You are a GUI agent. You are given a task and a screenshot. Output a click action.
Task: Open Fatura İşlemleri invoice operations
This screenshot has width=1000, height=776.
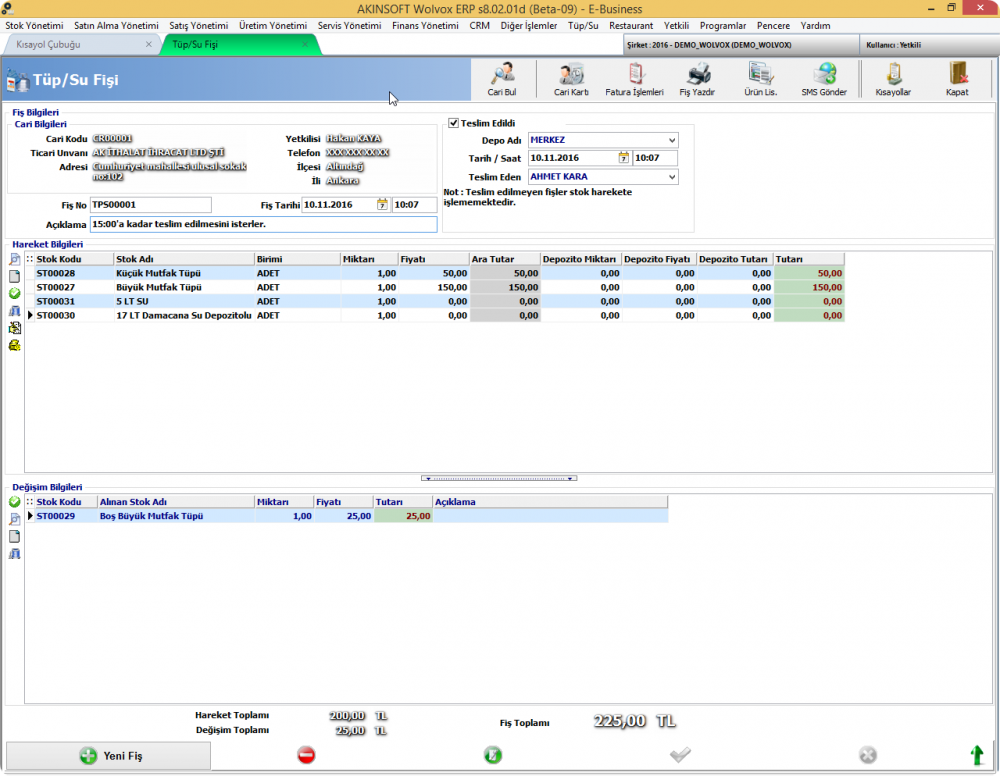click(635, 79)
